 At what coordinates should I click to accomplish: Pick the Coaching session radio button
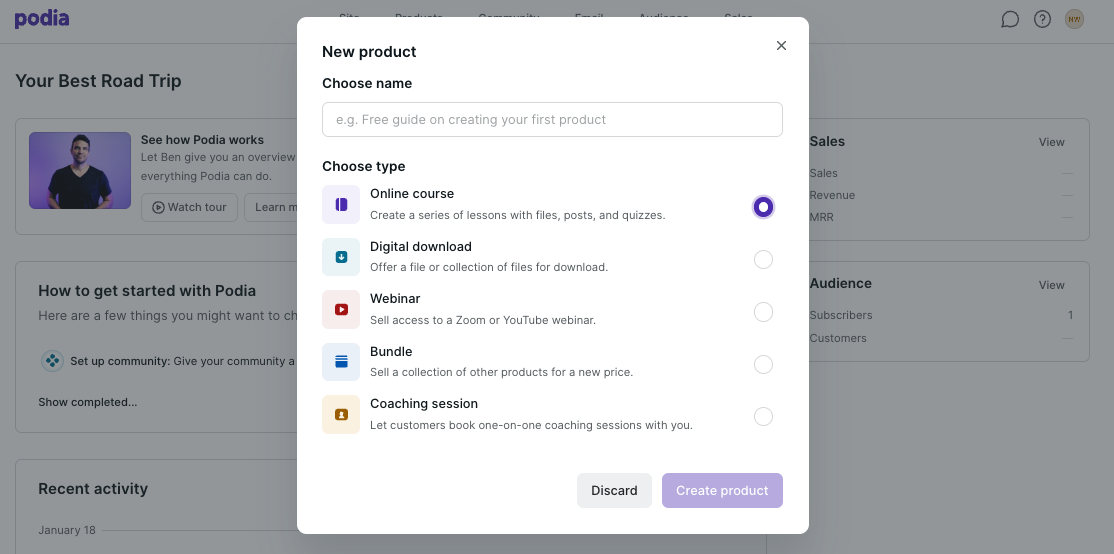(763, 417)
